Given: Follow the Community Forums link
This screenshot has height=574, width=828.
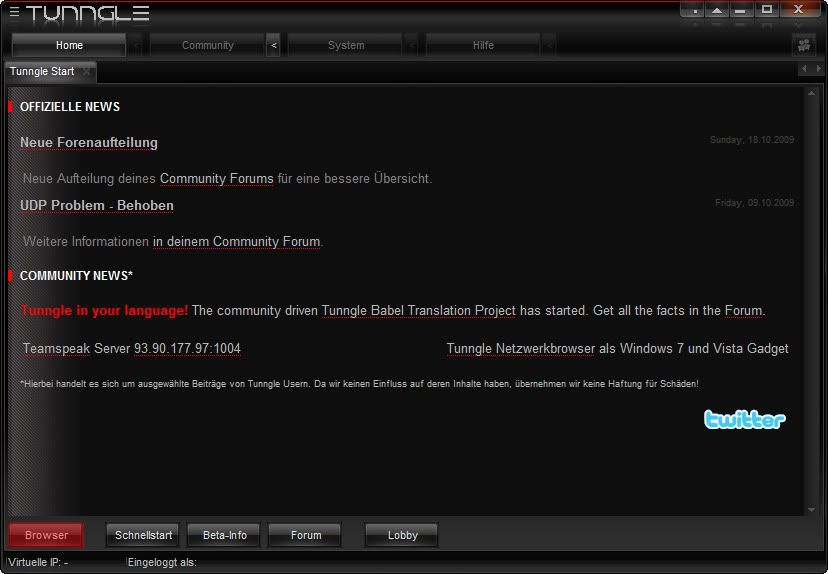Looking at the screenshot, I should pyautogui.click(x=217, y=178).
